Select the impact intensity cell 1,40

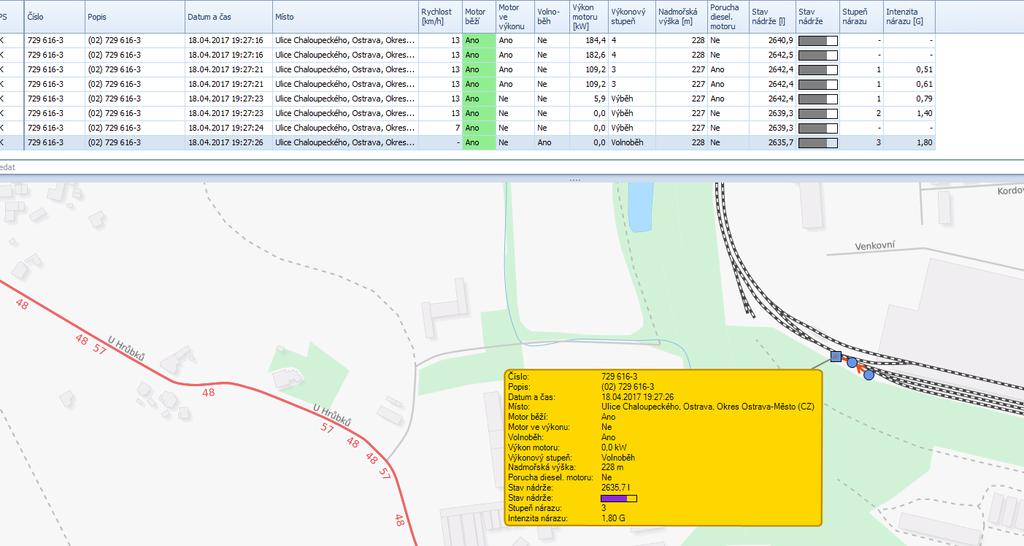pyautogui.click(x=909, y=113)
